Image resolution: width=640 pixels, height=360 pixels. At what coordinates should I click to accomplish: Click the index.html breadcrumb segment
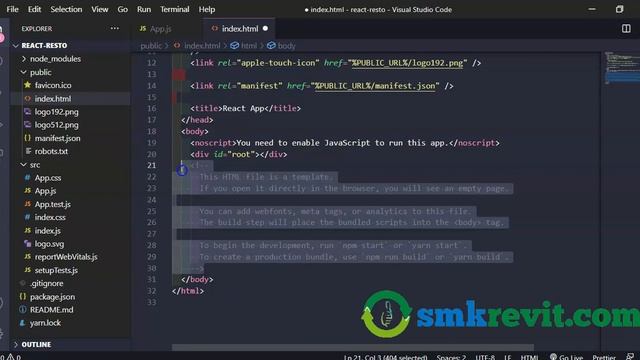tap(202, 46)
